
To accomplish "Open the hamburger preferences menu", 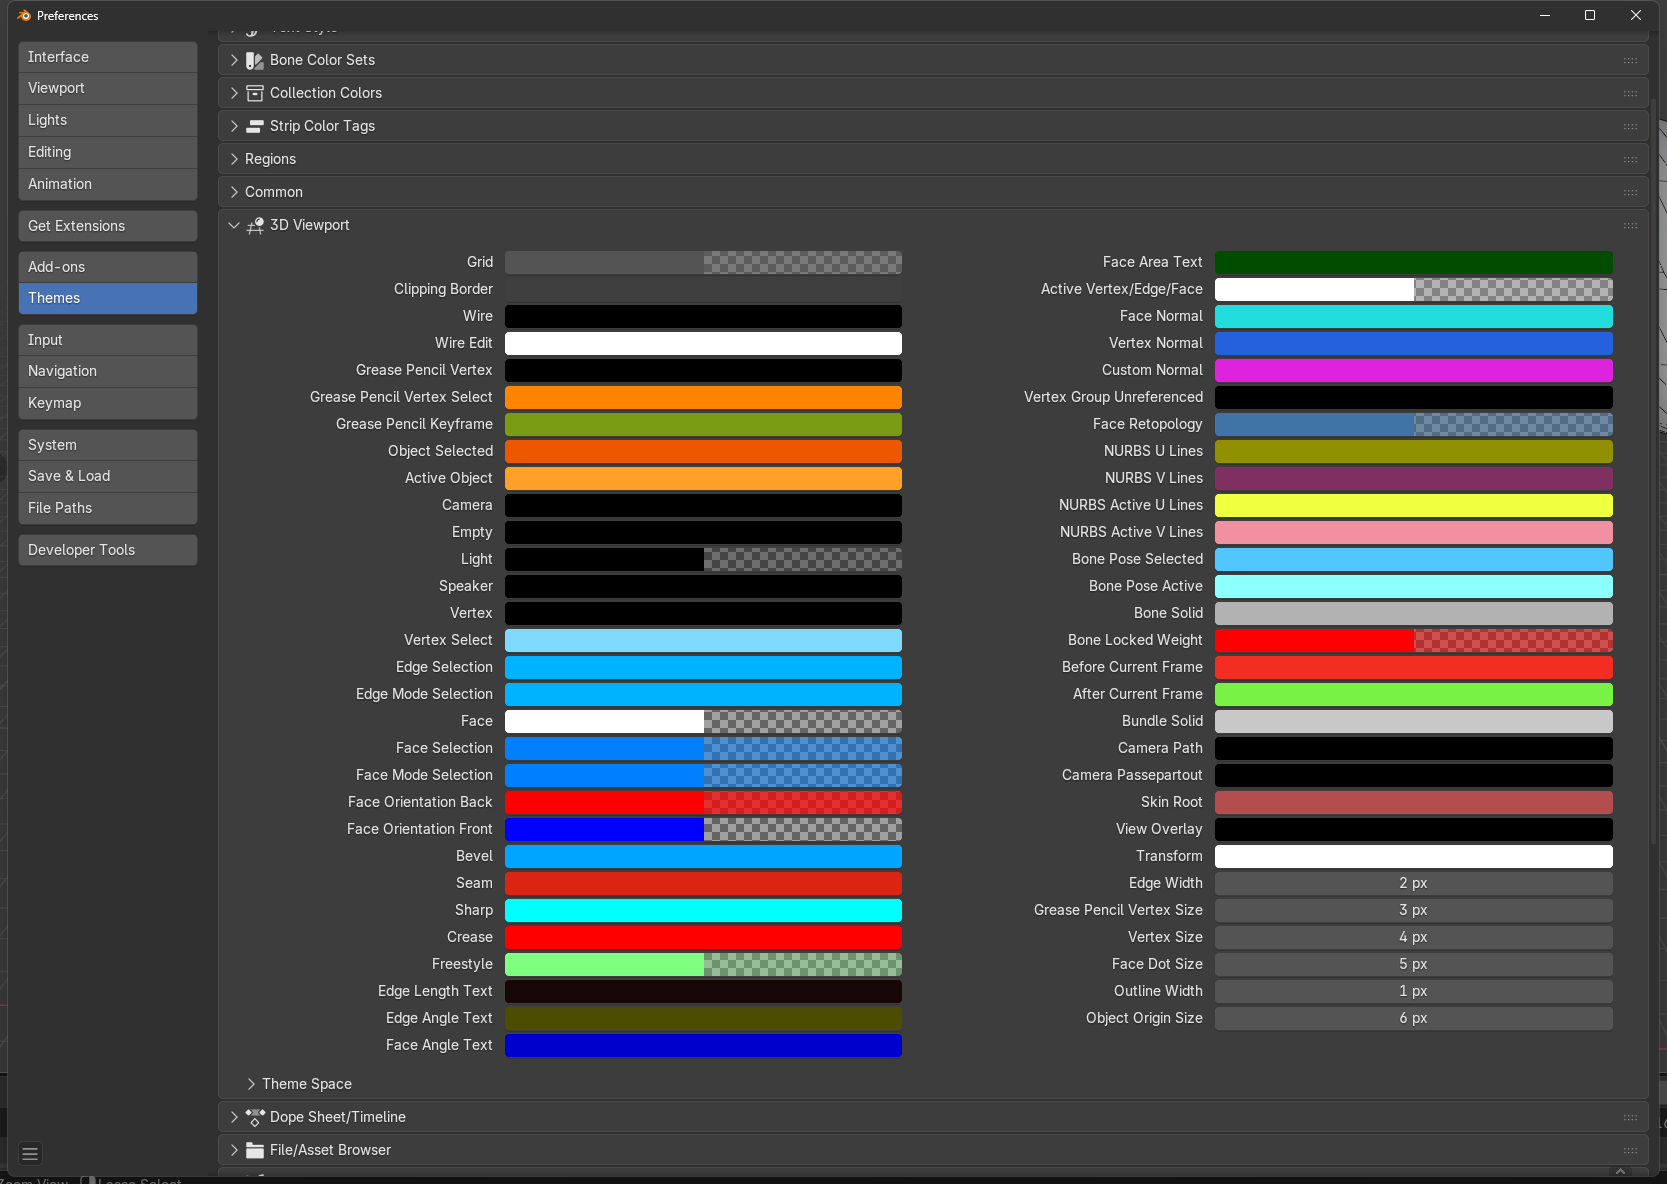I will (x=30, y=1153).
